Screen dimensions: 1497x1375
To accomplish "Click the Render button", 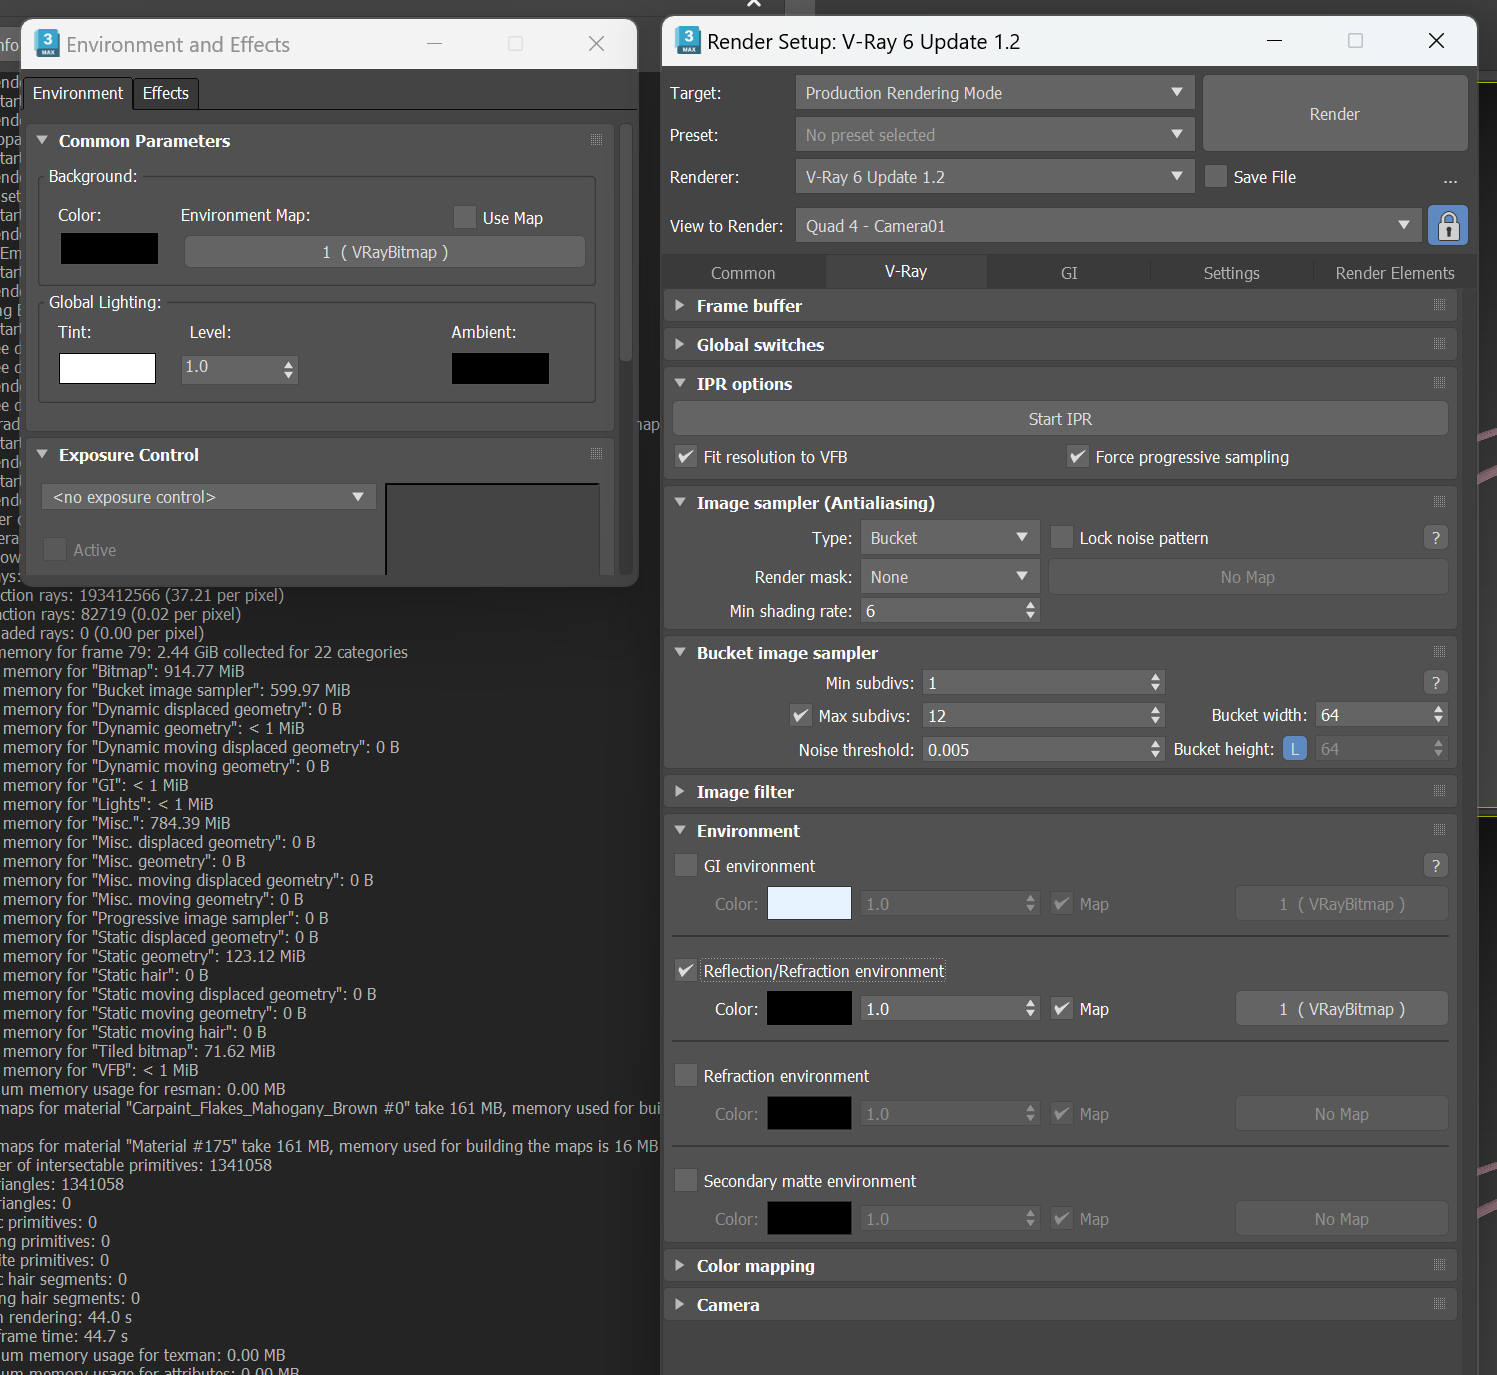I will [x=1335, y=114].
